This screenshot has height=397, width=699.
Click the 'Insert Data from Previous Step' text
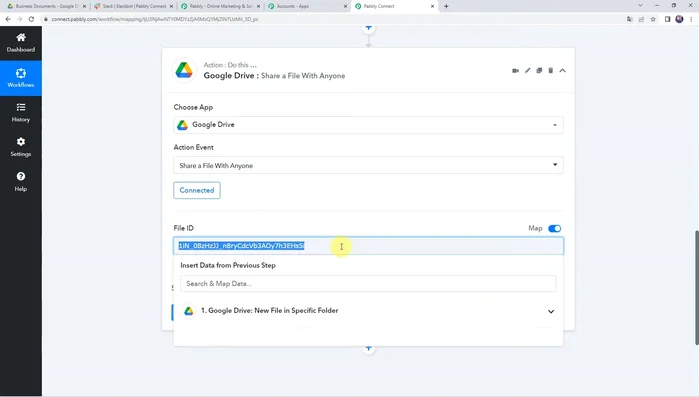click(228, 265)
